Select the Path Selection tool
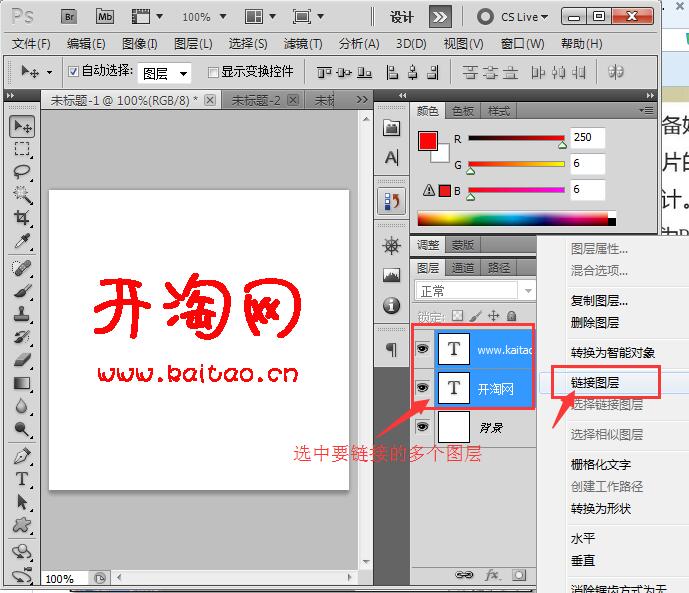689x593 pixels. [x=22, y=502]
